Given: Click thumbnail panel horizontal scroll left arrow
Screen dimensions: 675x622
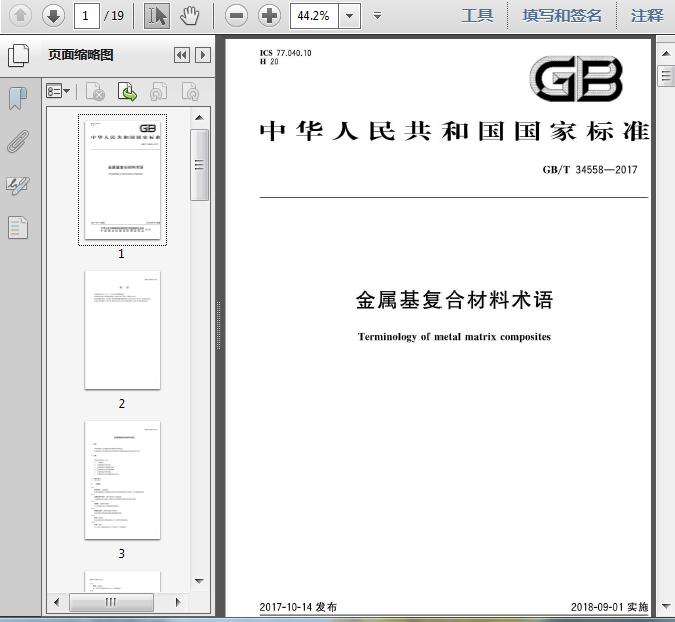Looking at the screenshot, I should pyautogui.click(x=56, y=602).
